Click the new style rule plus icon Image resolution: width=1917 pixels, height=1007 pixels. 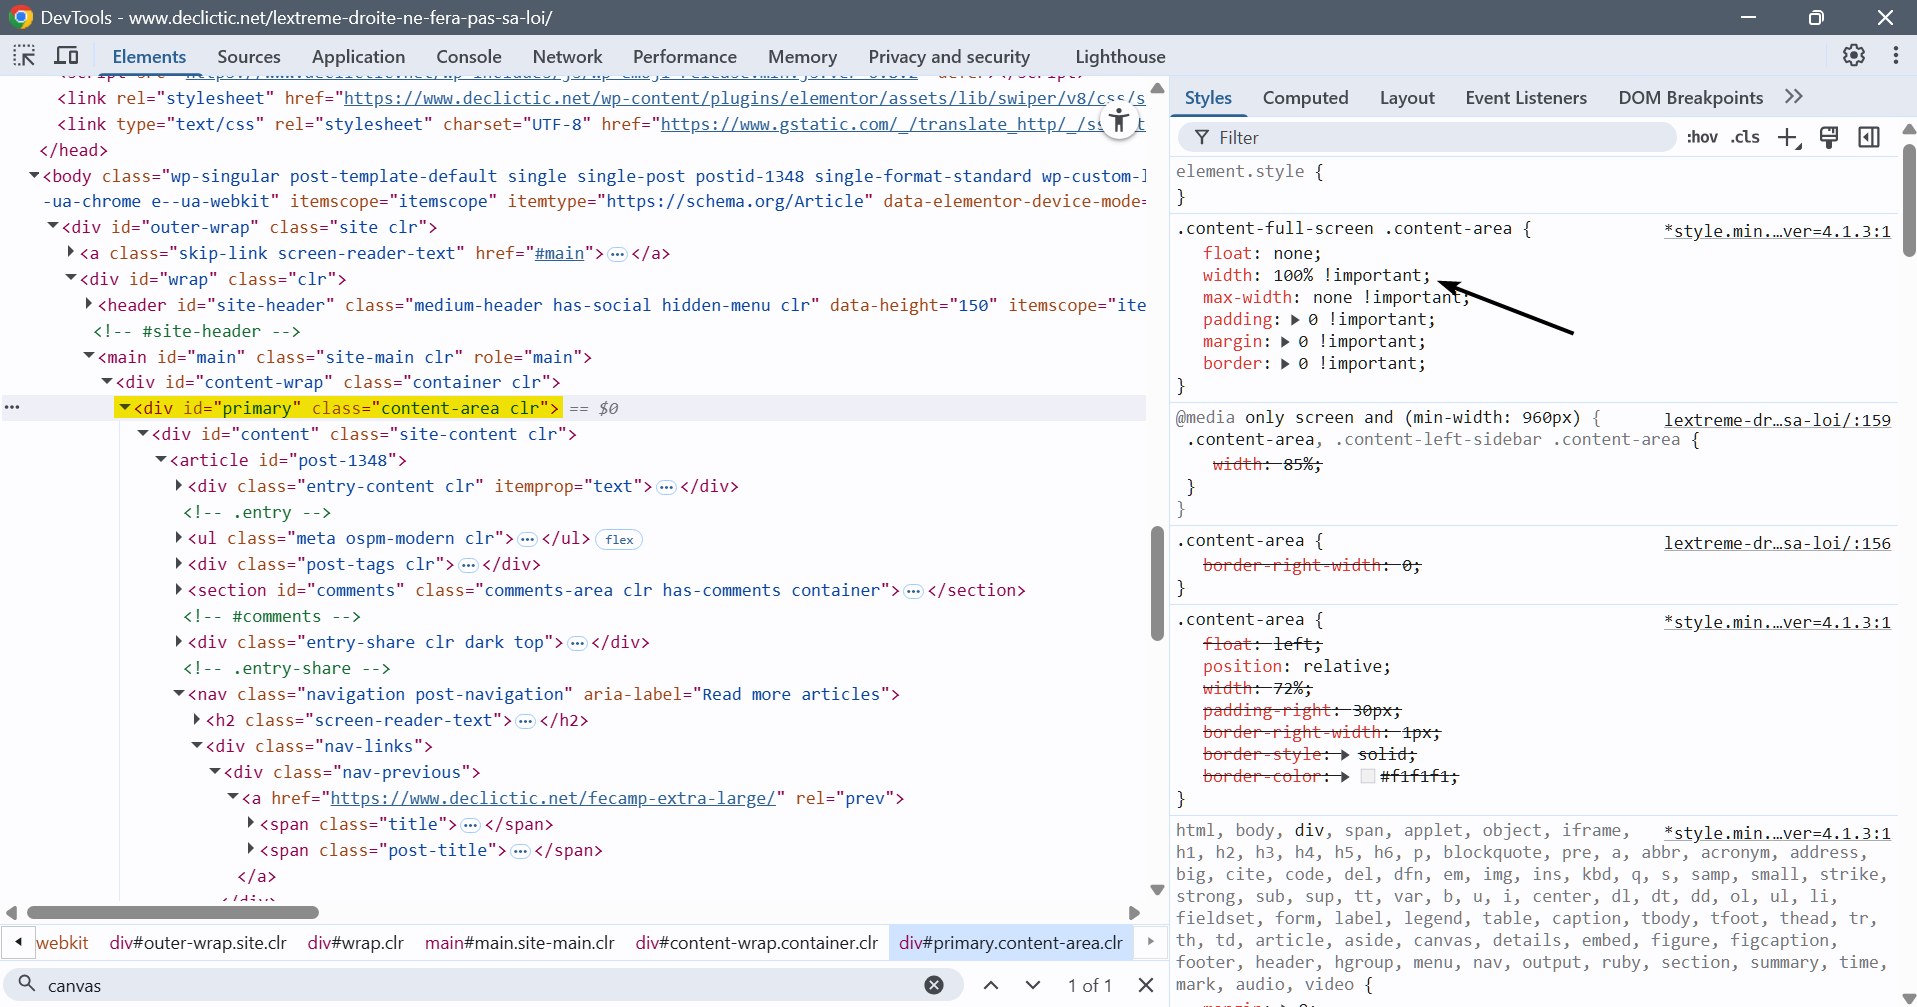(x=1789, y=138)
